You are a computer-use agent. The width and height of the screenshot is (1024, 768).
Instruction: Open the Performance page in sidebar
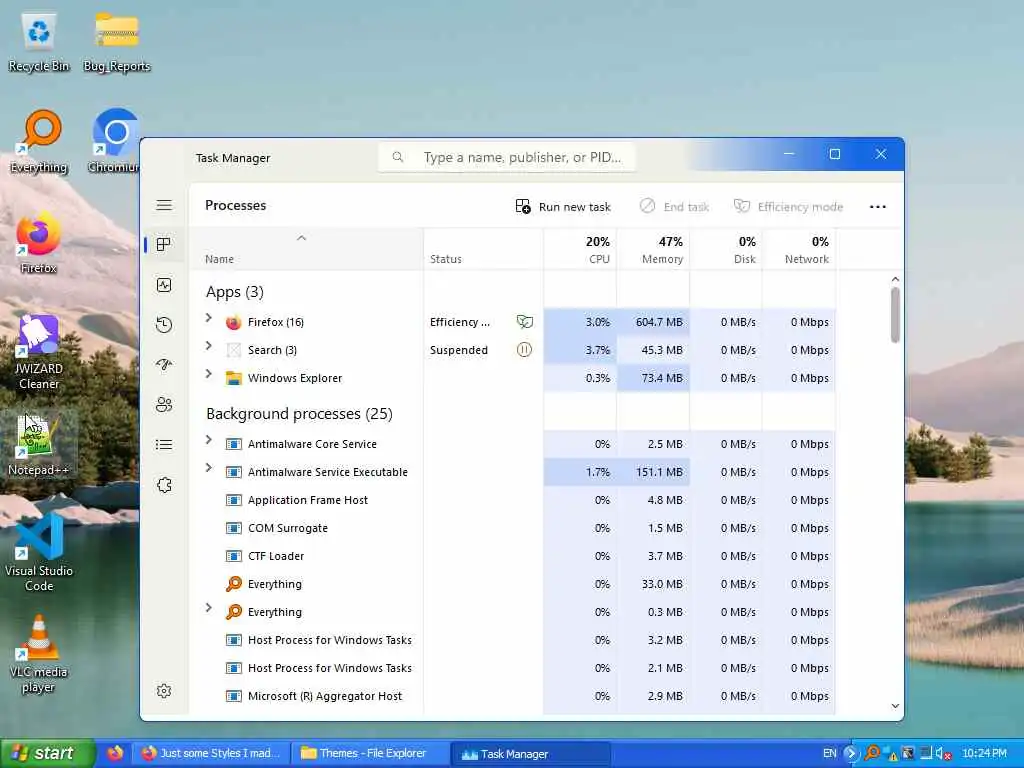pos(164,285)
